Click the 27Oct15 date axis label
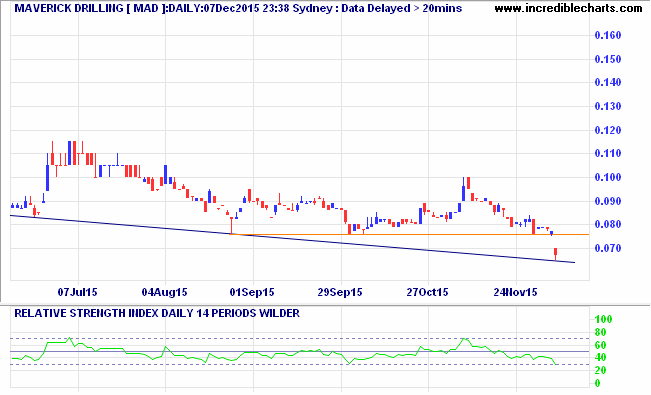651x395 pixels. click(x=427, y=292)
